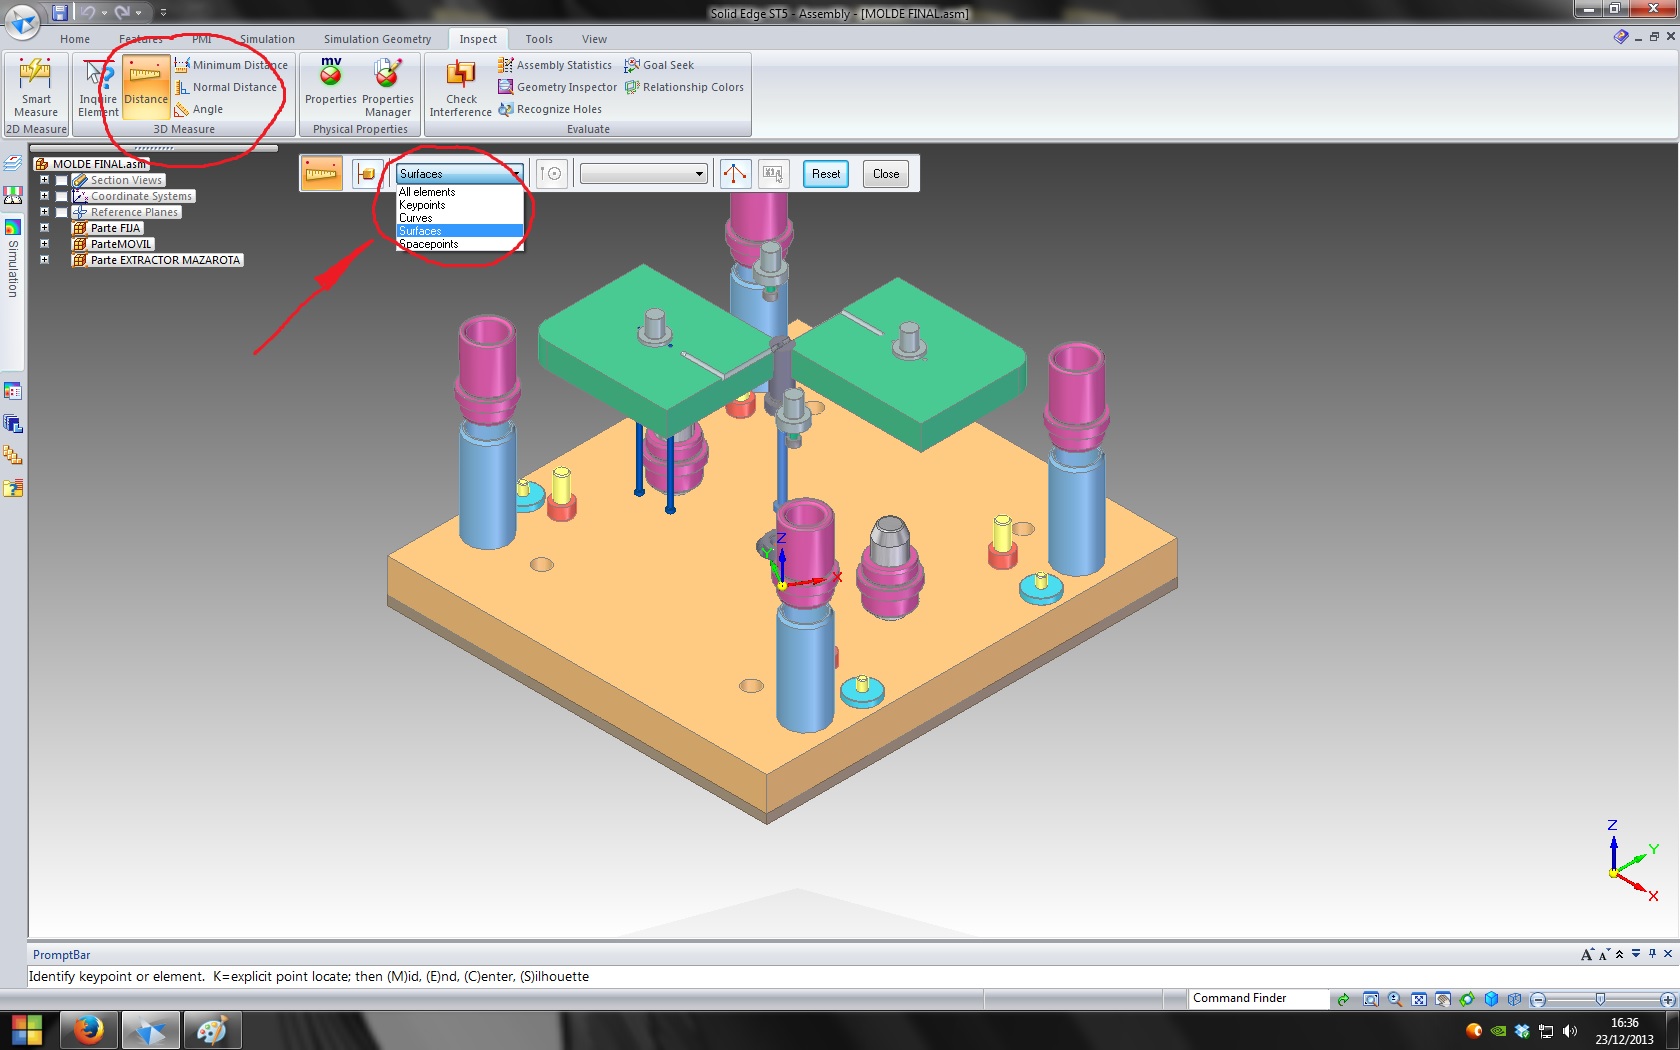Screen dimensions: 1680x1050
Task: Click the keypoints option icon in command bar
Action: (552, 174)
